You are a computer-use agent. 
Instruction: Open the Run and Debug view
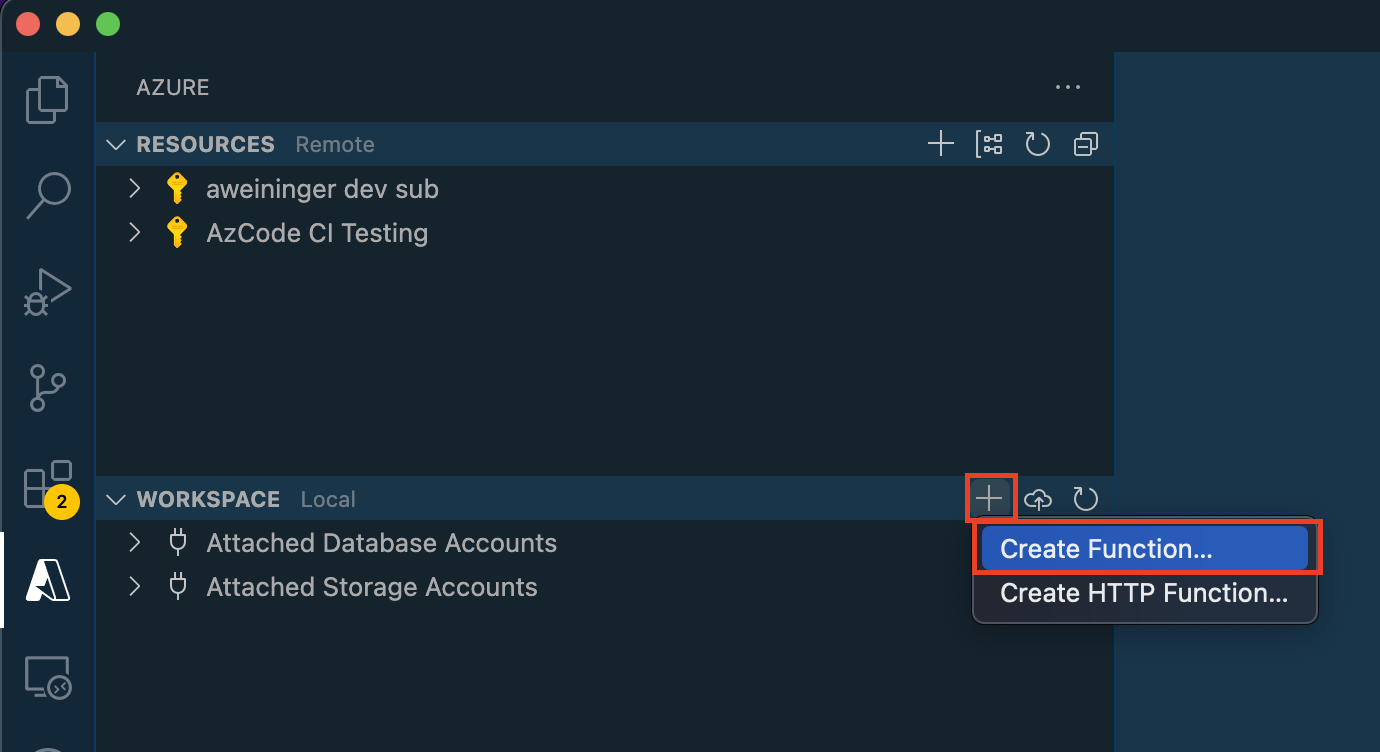47,291
